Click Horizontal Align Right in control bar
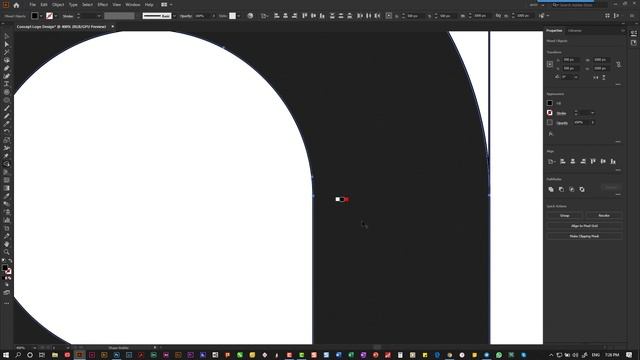 coord(294,16)
